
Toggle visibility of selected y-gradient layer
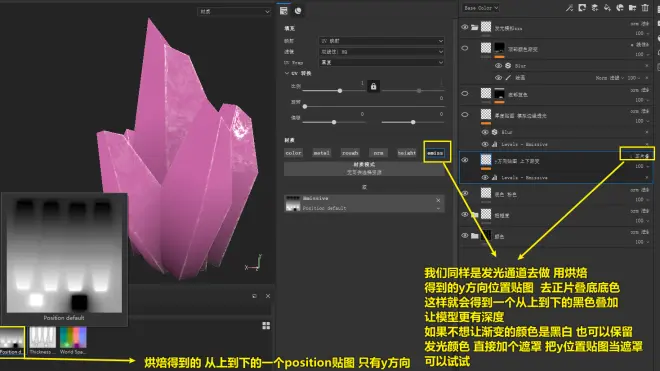(x=465, y=160)
